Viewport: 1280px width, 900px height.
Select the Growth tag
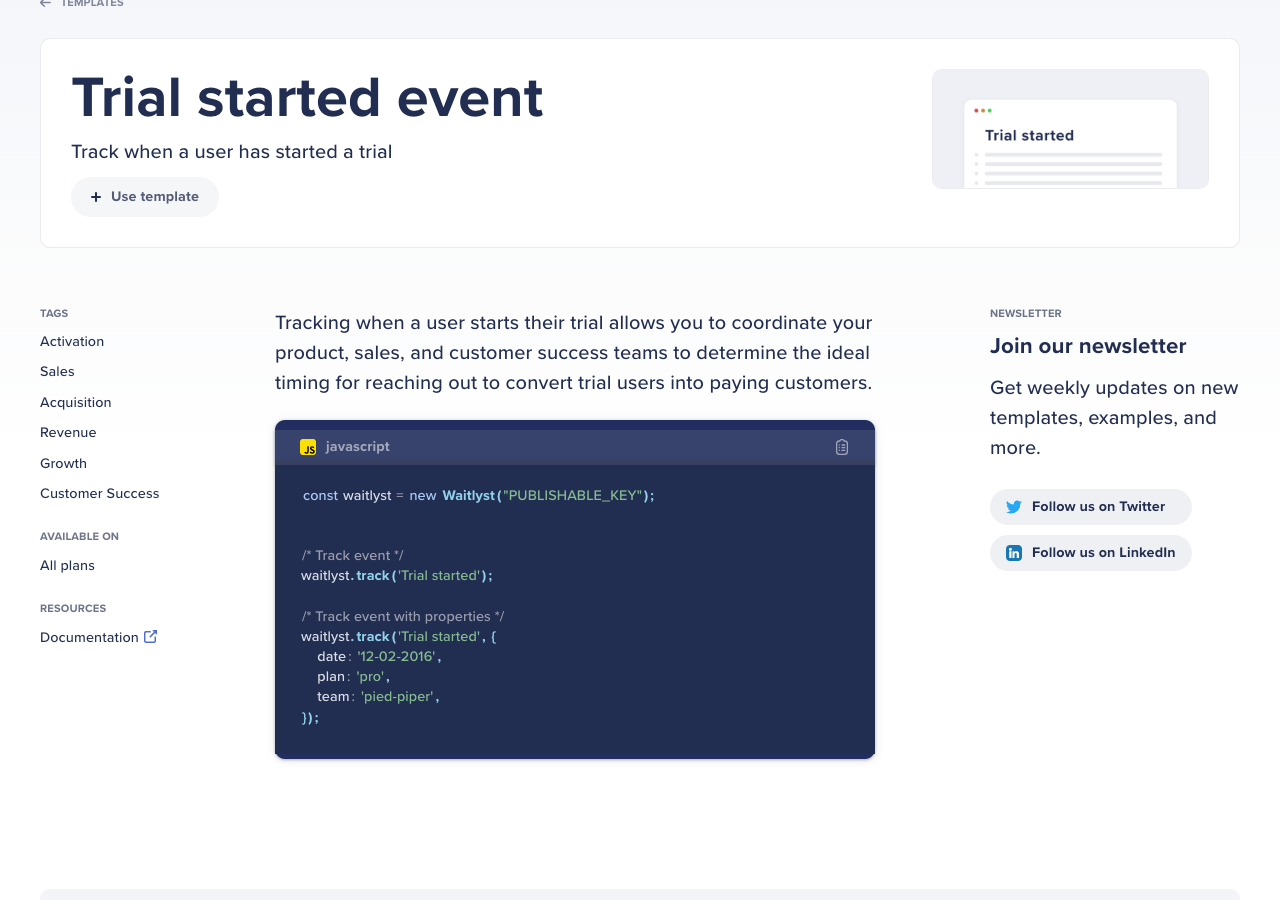(x=63, y=463)
